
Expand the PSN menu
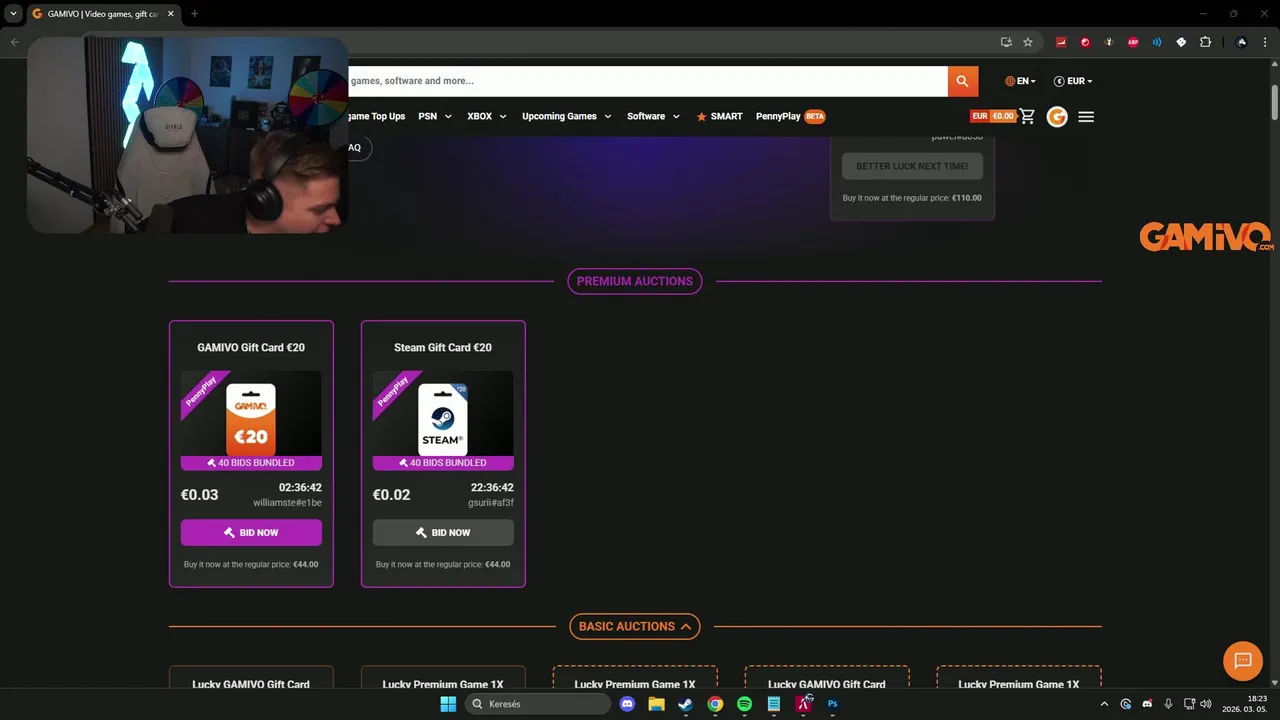435,116
